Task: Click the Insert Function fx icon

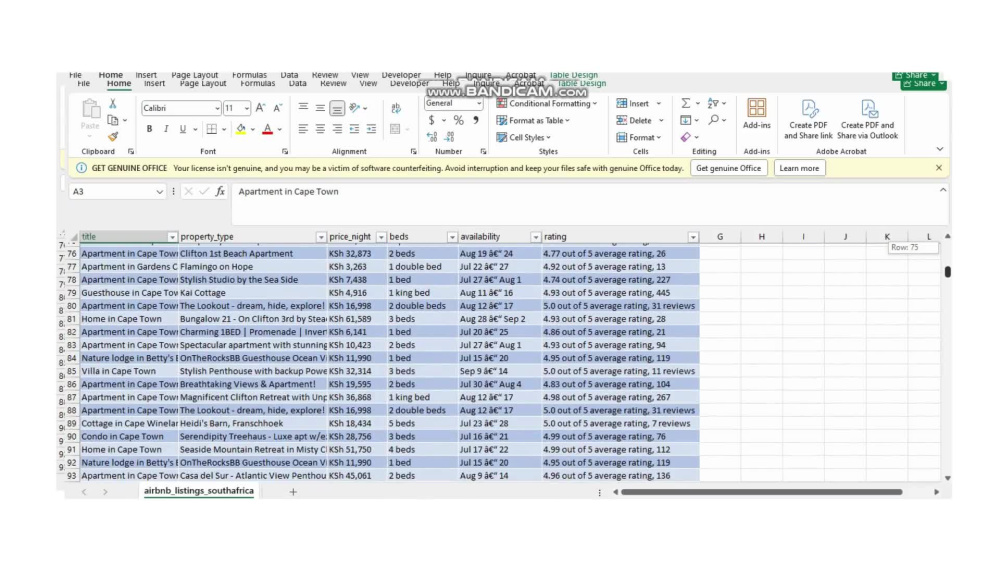Action: tap(220, 191)
